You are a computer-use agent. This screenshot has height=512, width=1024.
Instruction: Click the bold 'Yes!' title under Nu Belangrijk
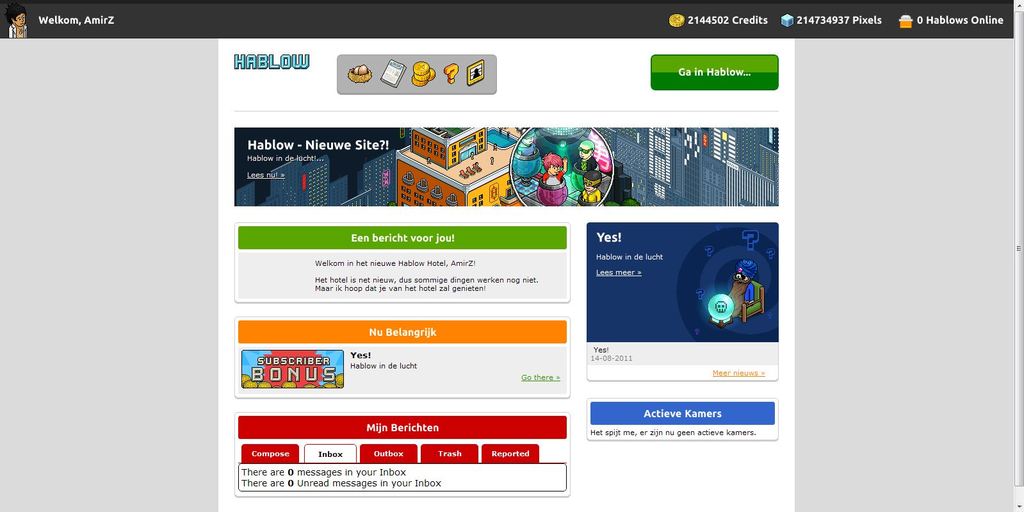pos(360,355)
